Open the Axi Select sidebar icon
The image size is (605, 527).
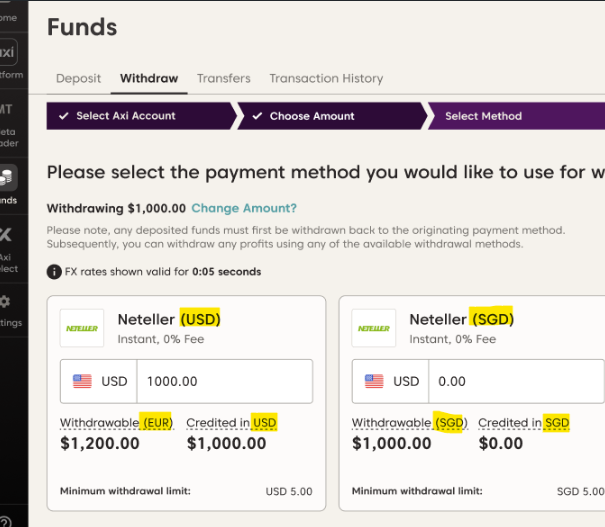coord(8,237)
